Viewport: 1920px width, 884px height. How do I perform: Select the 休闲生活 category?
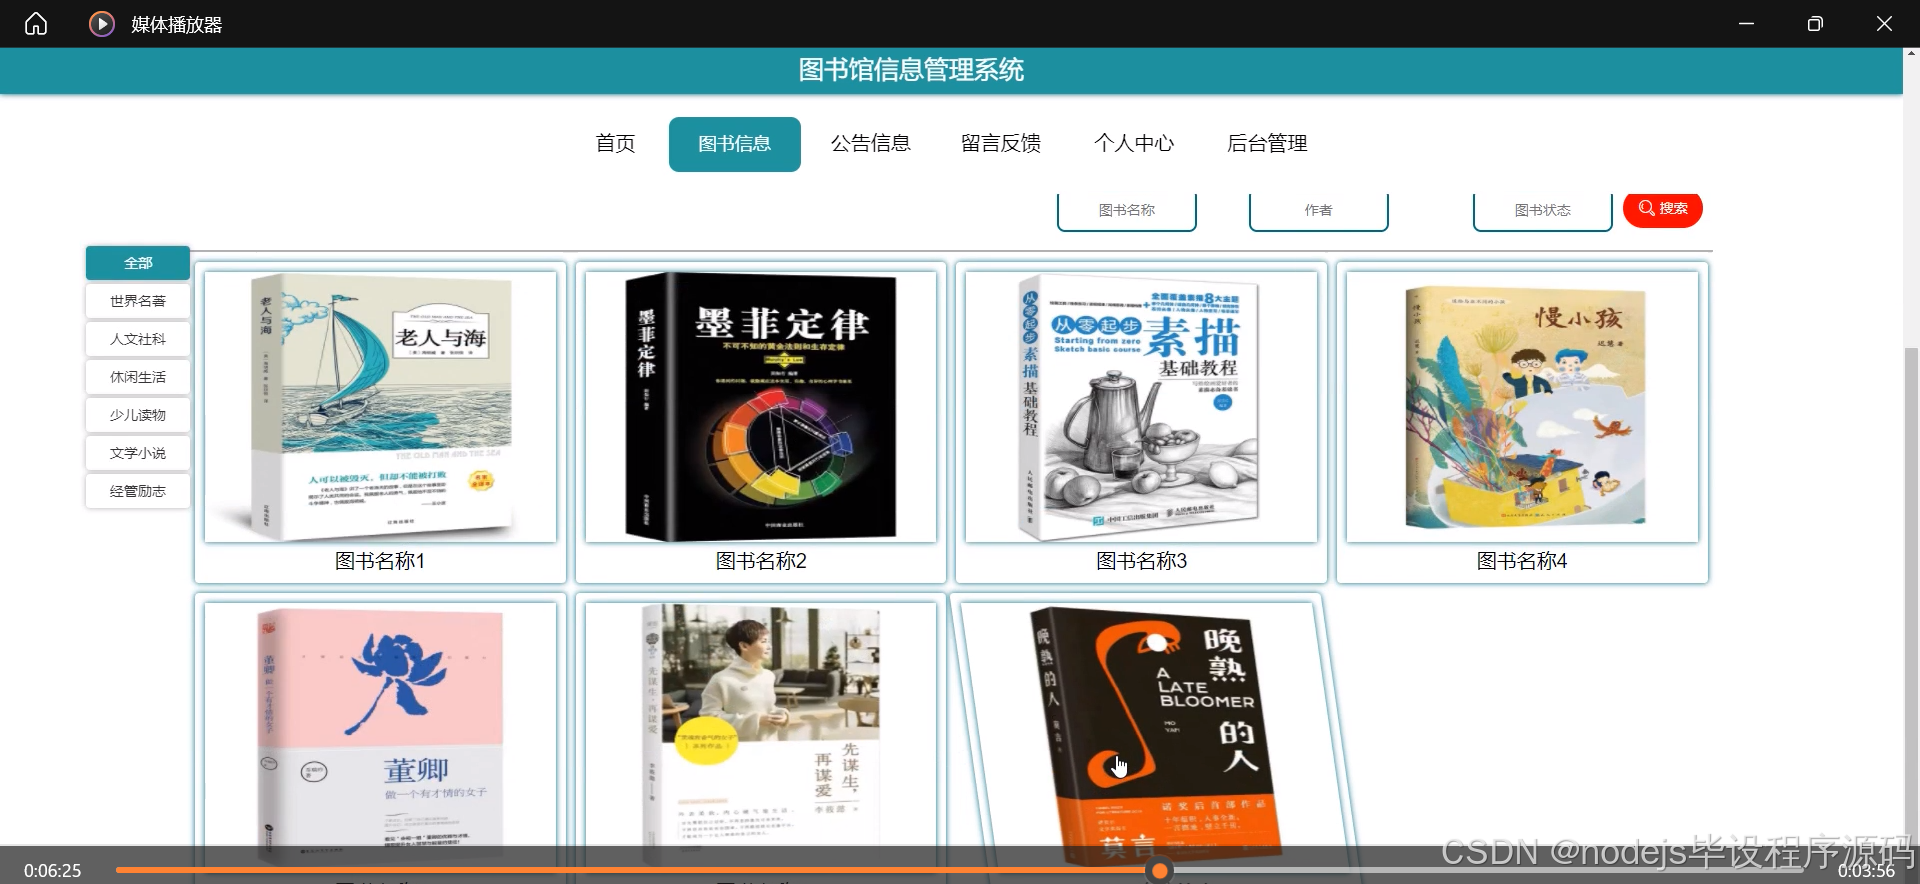tap(138, 377)
